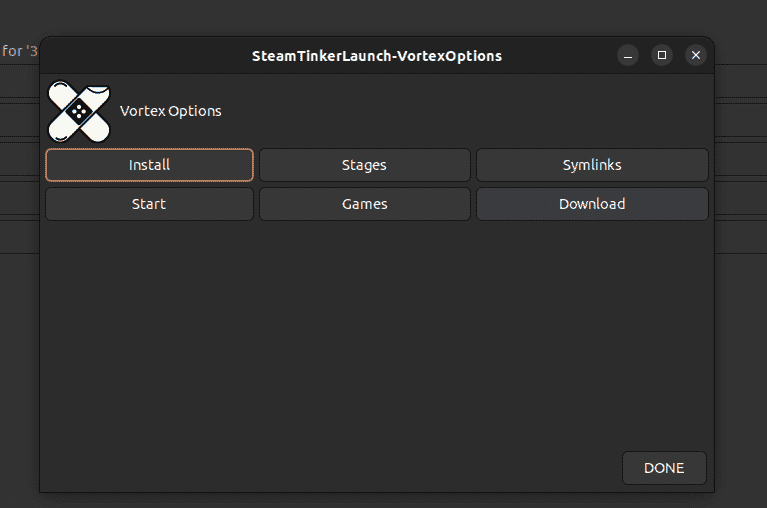Confirm with the DONE button
767x508 pixels.
coord(664,468)
